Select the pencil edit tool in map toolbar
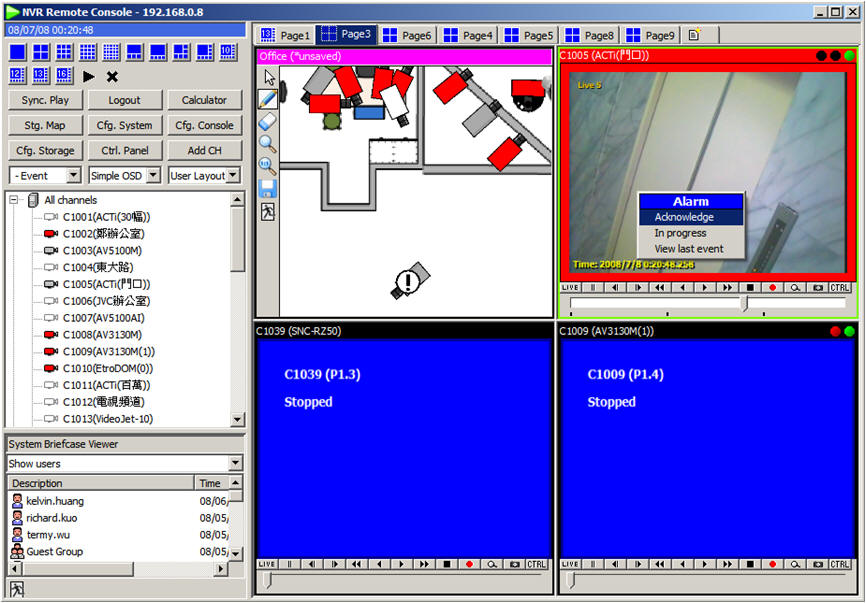Screen dimensions: 866x603 tap(267, 99)
